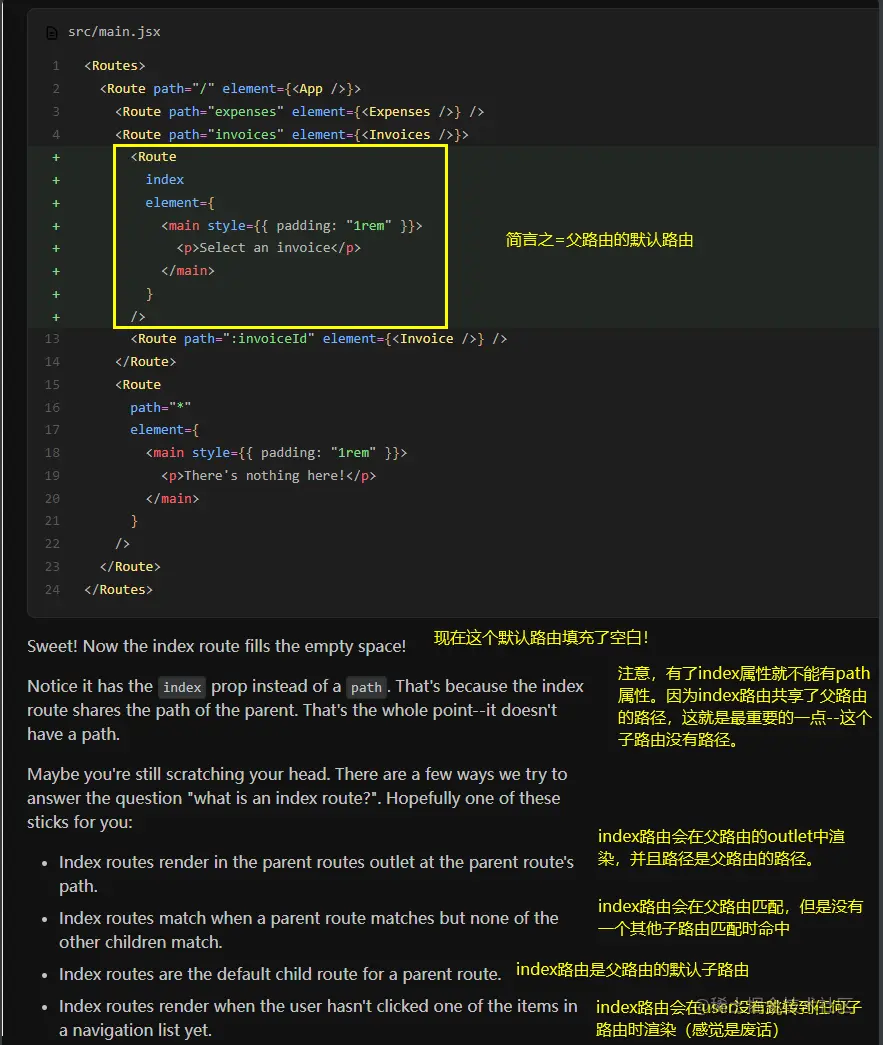Click yellow note '现在这个默认路由填充了空白!'
883x1045 pixels.
point(541,638)
